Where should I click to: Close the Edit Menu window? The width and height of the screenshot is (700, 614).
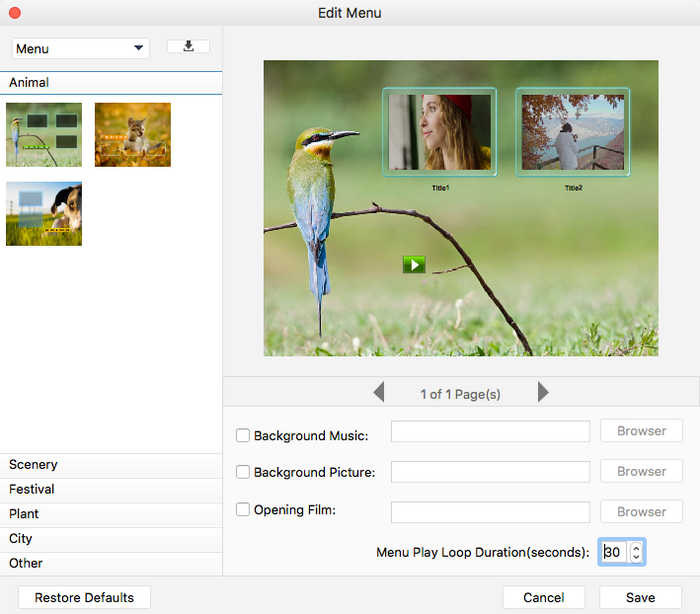pyautogui.click(x=15, y=13)
